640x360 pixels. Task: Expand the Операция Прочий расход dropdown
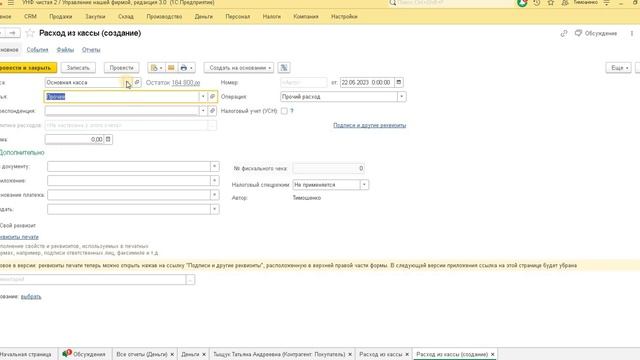click(402, 97)
